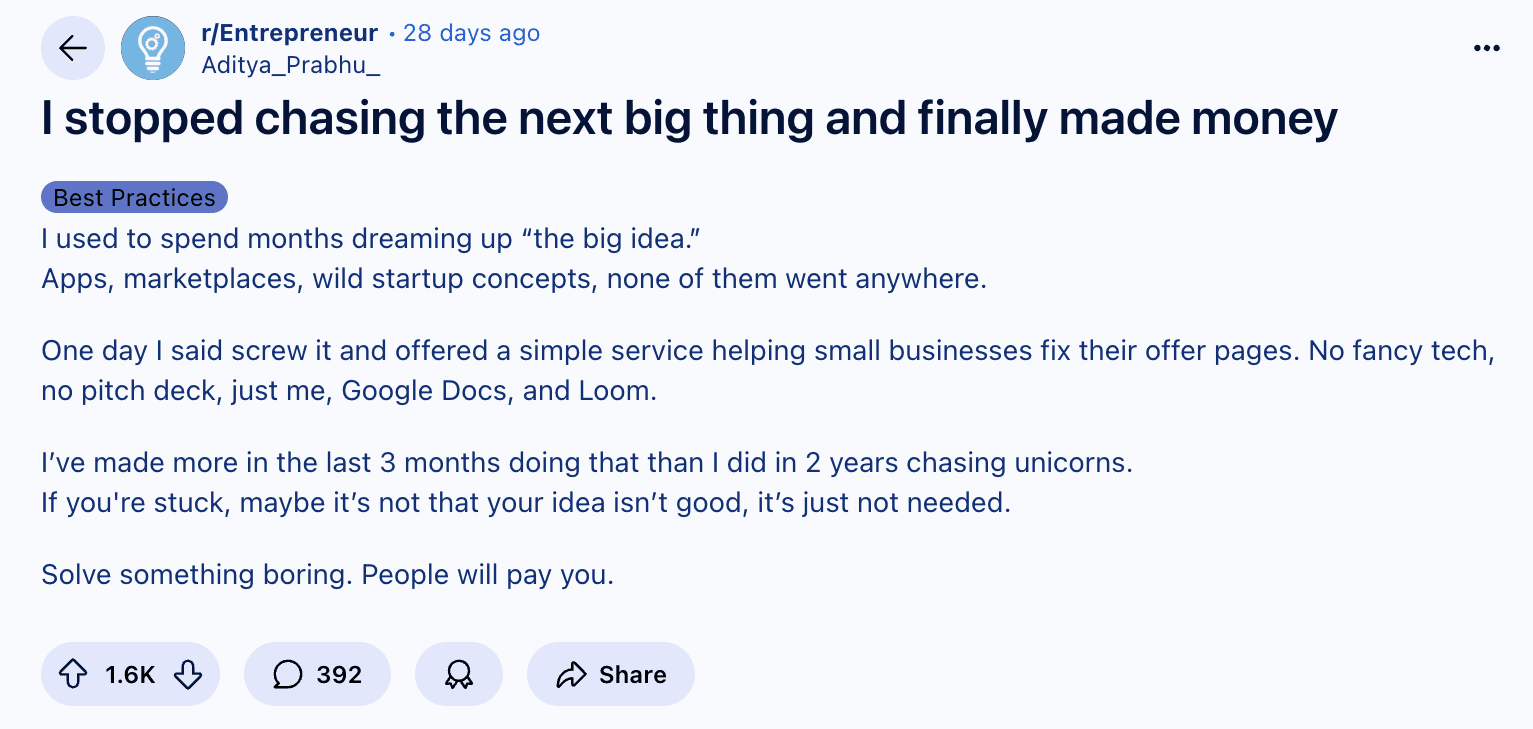
Task: Visit the r/Entrepreneur community link
Action: [289, 33]
